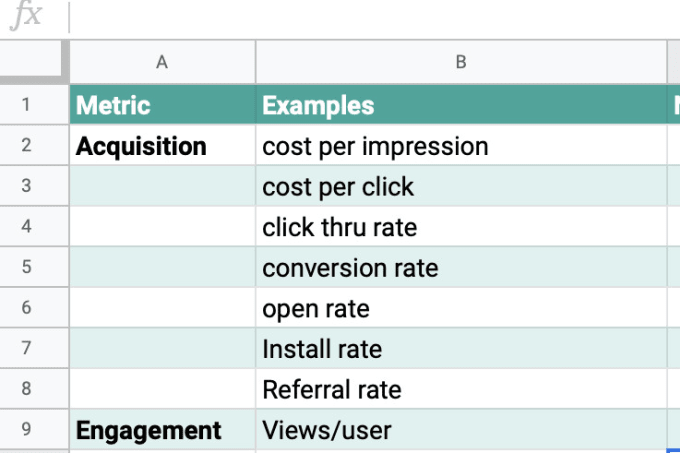Image resolution: width=680 pixels, height=453 pixels.
Task: Select column B header
Action: pos(461,62)
